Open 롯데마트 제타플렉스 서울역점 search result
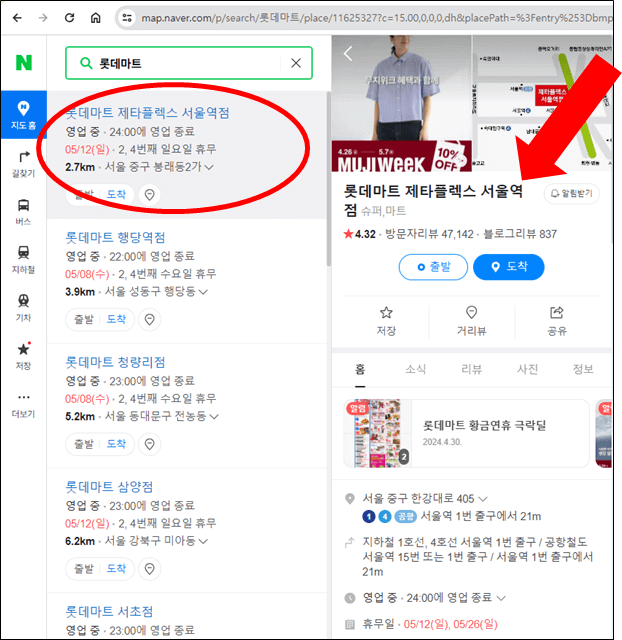The width and height of the screenshot is (622, 640). (148, 113)
